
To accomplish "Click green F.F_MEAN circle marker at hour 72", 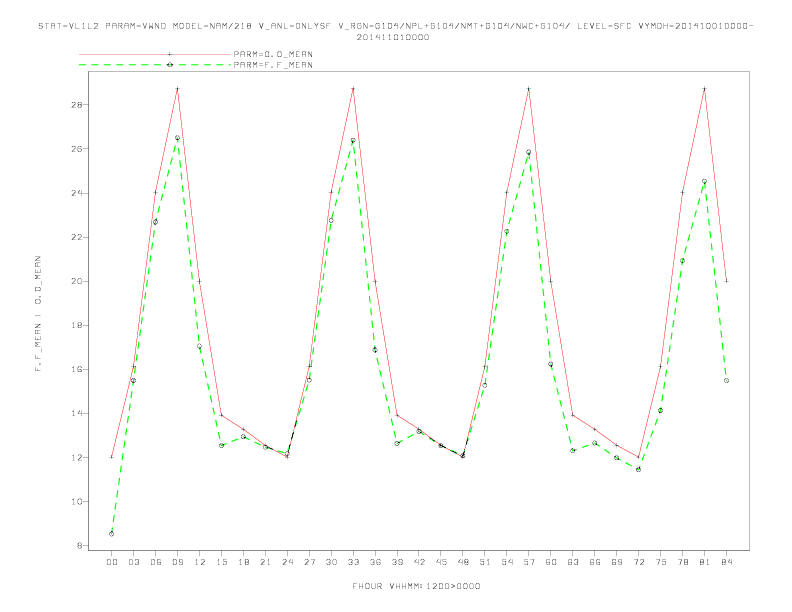I will (x=638, y=470).
